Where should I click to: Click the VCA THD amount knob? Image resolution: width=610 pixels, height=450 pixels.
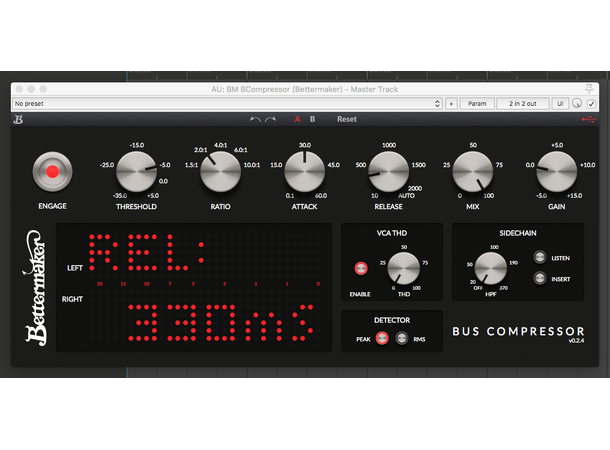[404, 268]
